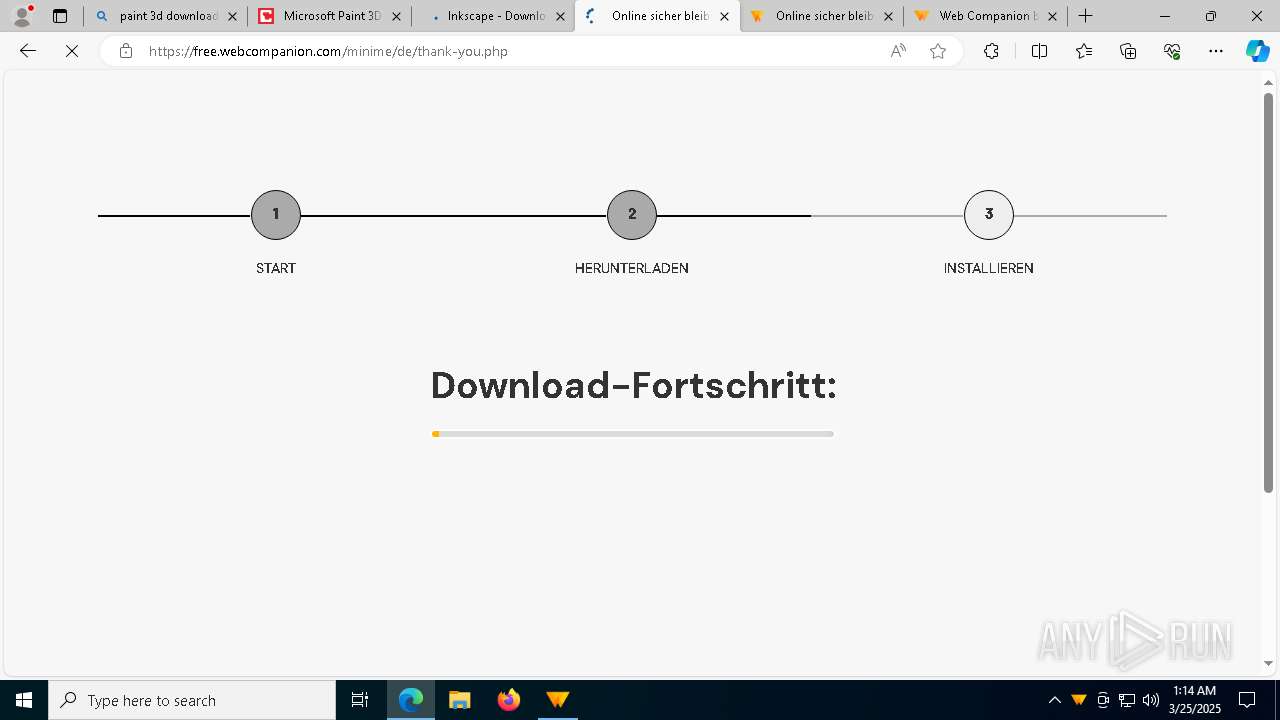Click the START step label
The width and height of the screenshot is (1280, 720).
(276, 268)
